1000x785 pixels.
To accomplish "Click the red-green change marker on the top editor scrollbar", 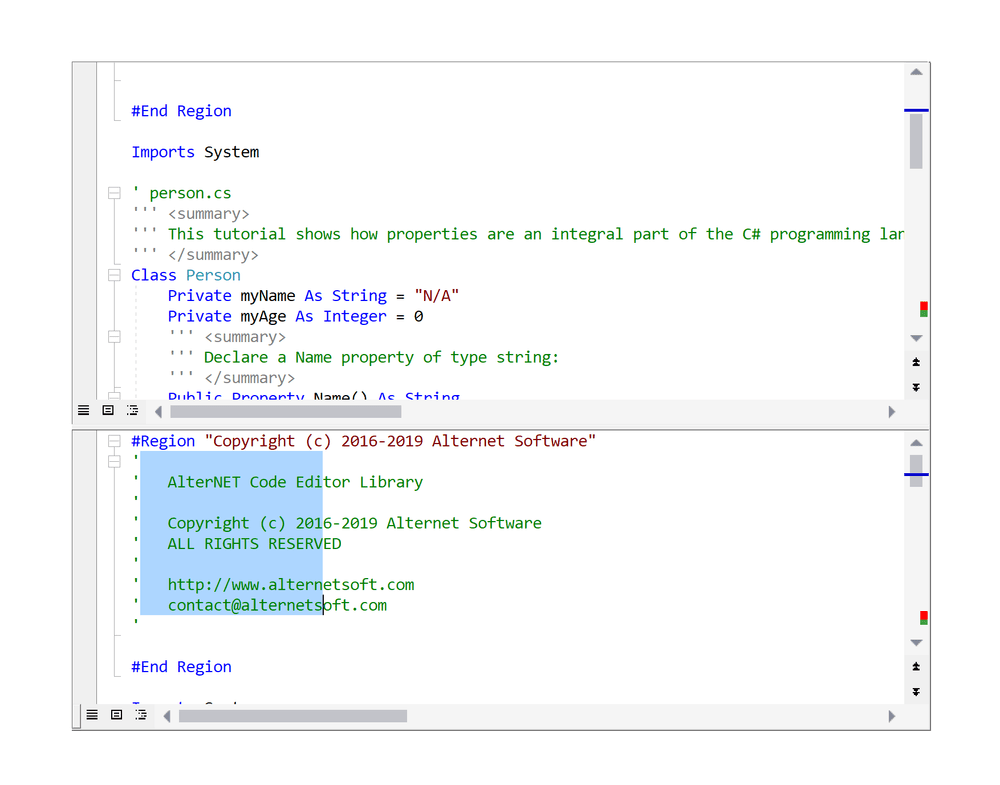I will [x=923, y=310].
